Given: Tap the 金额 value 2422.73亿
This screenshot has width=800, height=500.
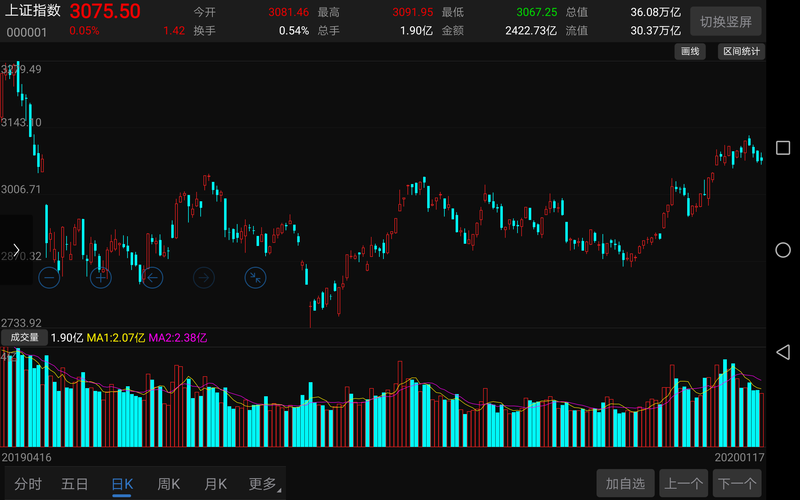Looking at the screenshot, I should tap(531, 31).
